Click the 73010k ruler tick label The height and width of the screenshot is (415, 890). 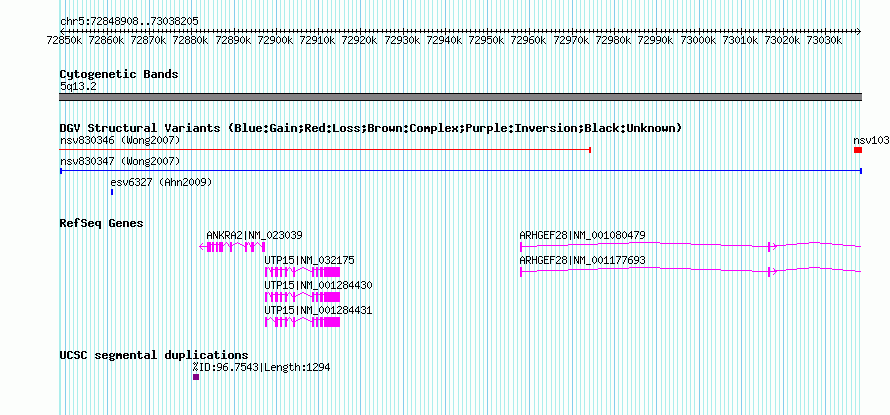point(740,40)
